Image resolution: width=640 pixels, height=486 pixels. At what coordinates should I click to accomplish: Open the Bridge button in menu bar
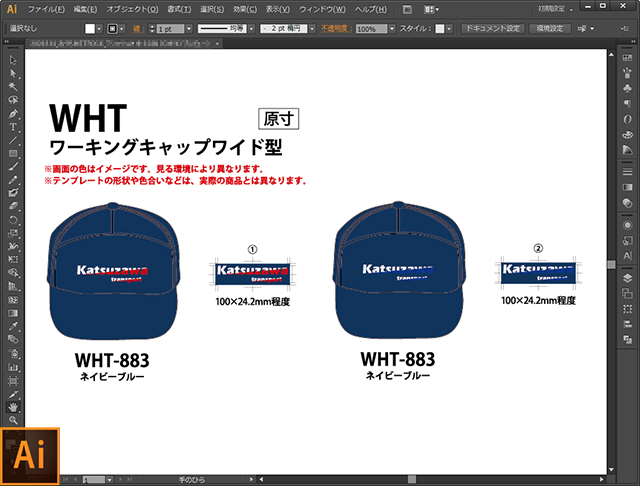407,9
